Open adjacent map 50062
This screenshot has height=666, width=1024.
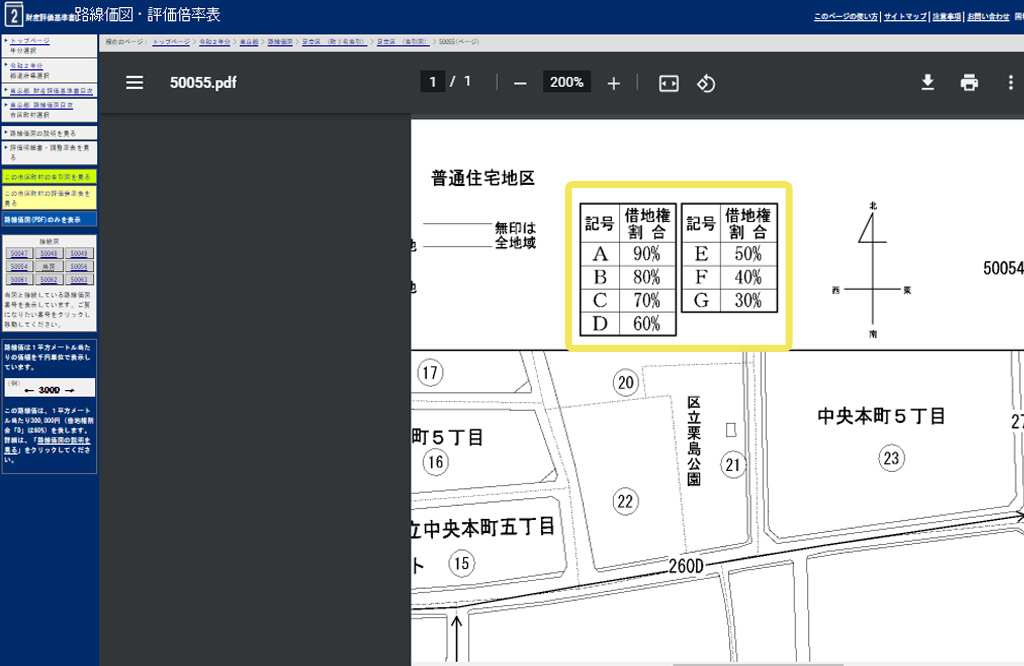(49, 280)
